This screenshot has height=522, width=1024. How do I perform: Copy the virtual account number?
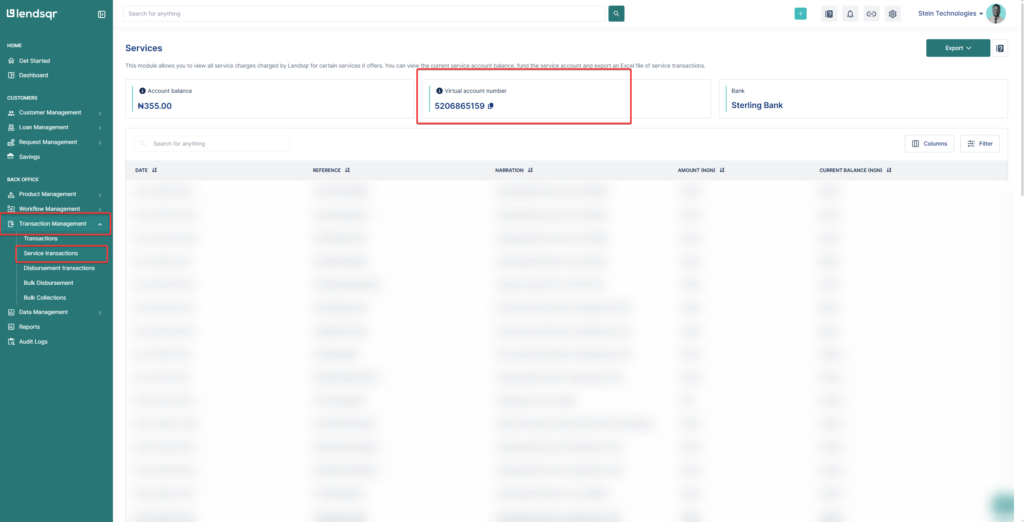point(490,106)
